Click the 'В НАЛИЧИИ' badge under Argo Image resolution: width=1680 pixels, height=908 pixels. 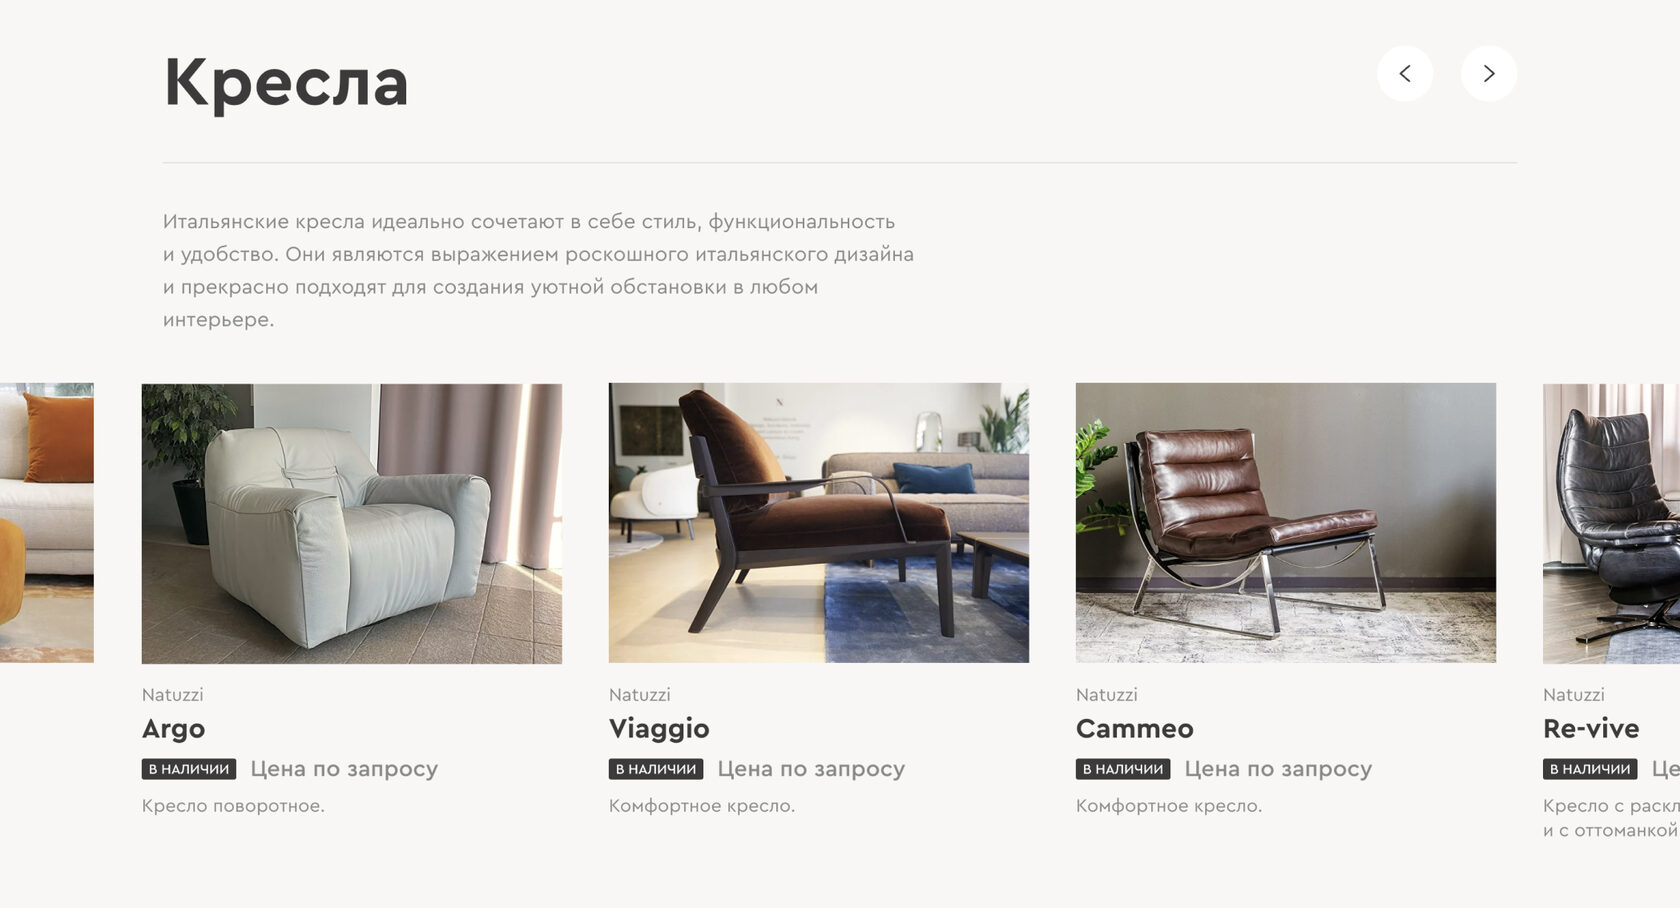pos(189,769)
